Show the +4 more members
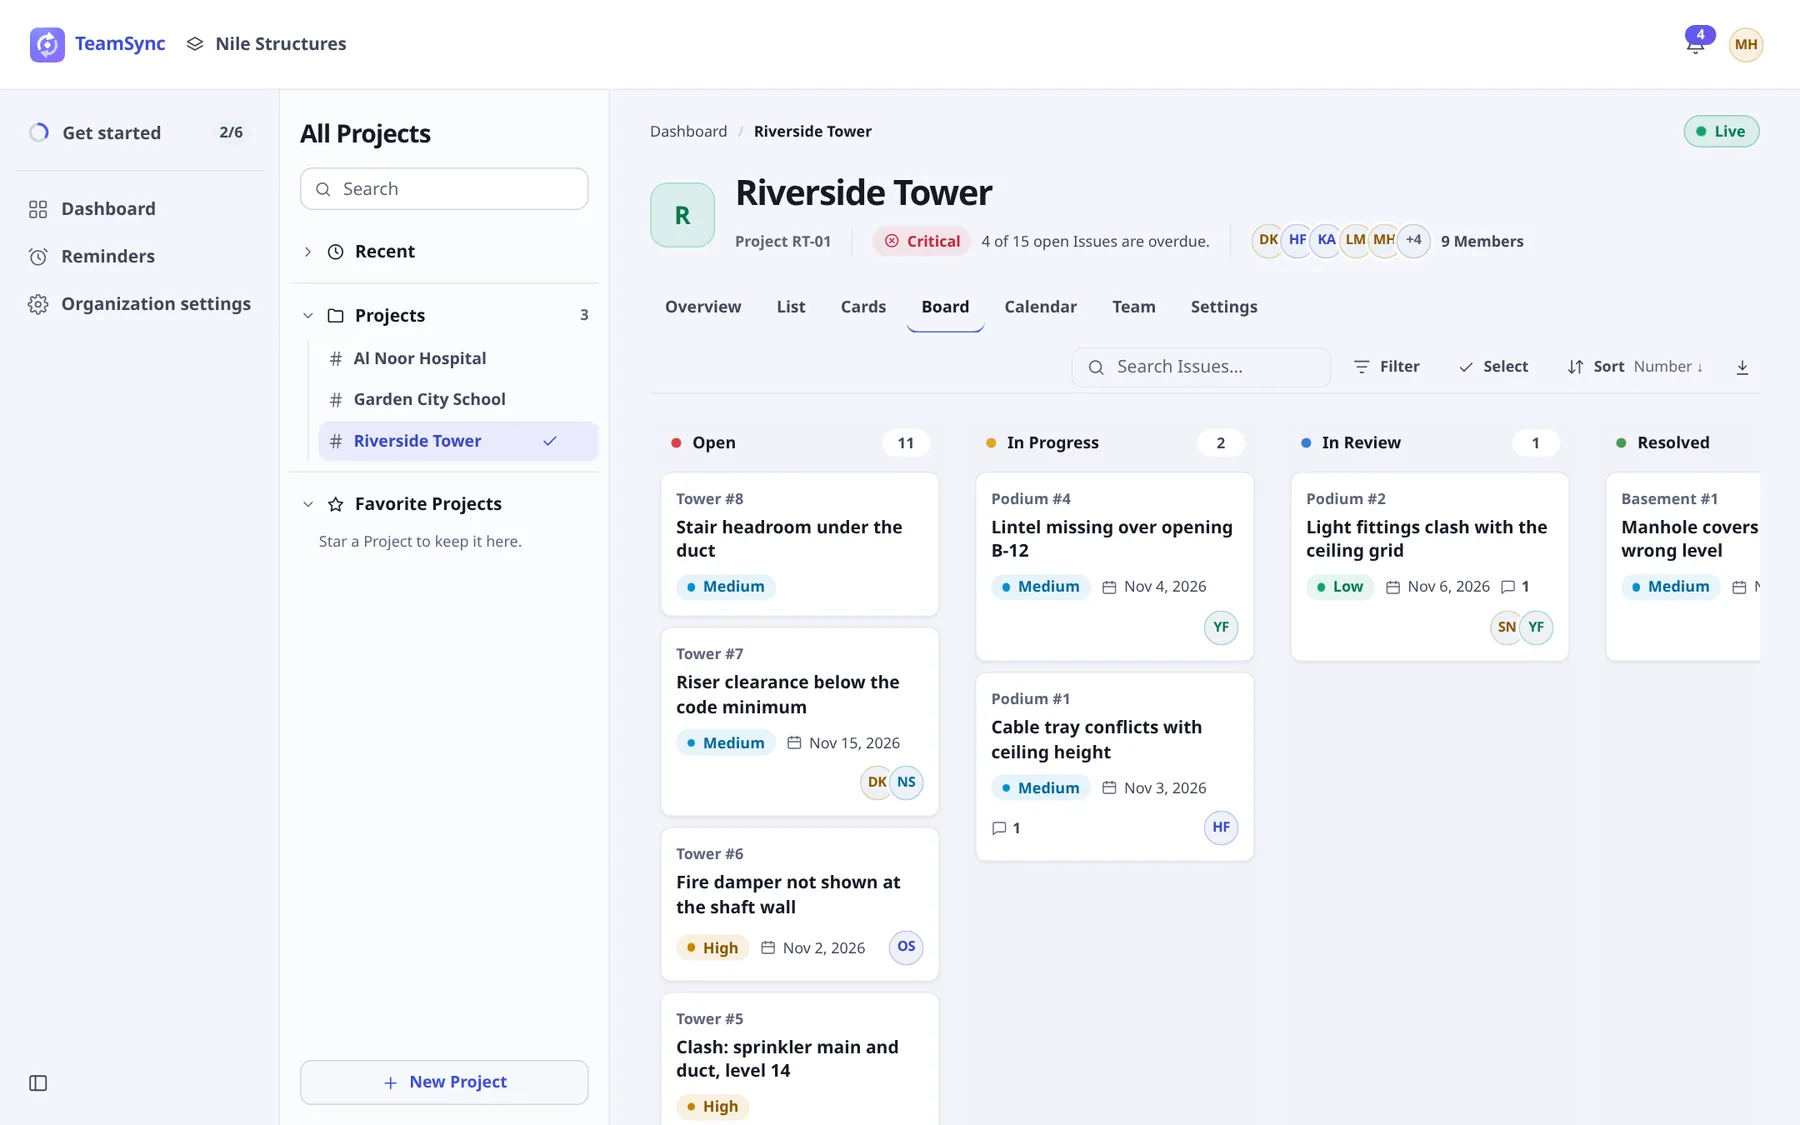Viewport: 1800px width, 1125px height. click(x=1413, y=240)
